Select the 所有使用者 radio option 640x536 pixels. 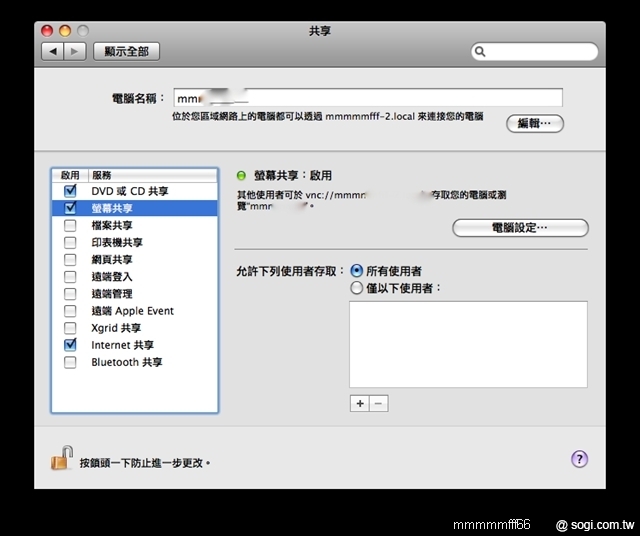357,271
